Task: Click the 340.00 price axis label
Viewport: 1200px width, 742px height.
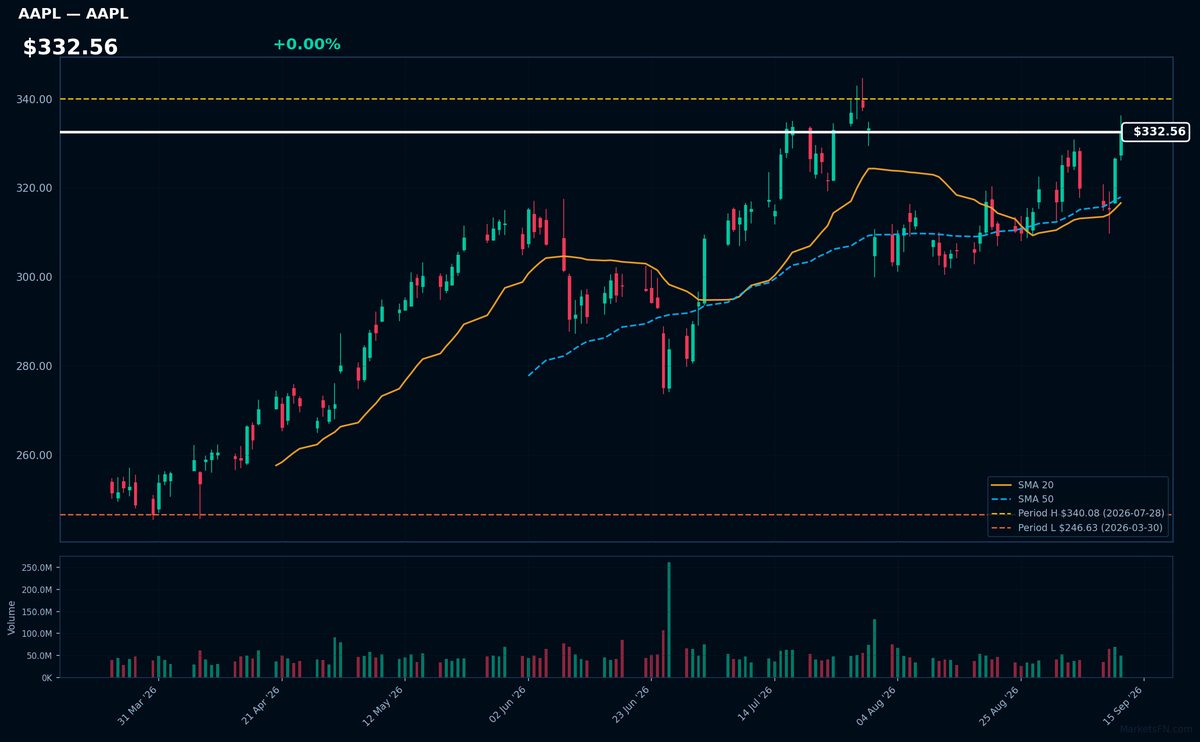Action: pyautogui.click(x=34, y=100)
